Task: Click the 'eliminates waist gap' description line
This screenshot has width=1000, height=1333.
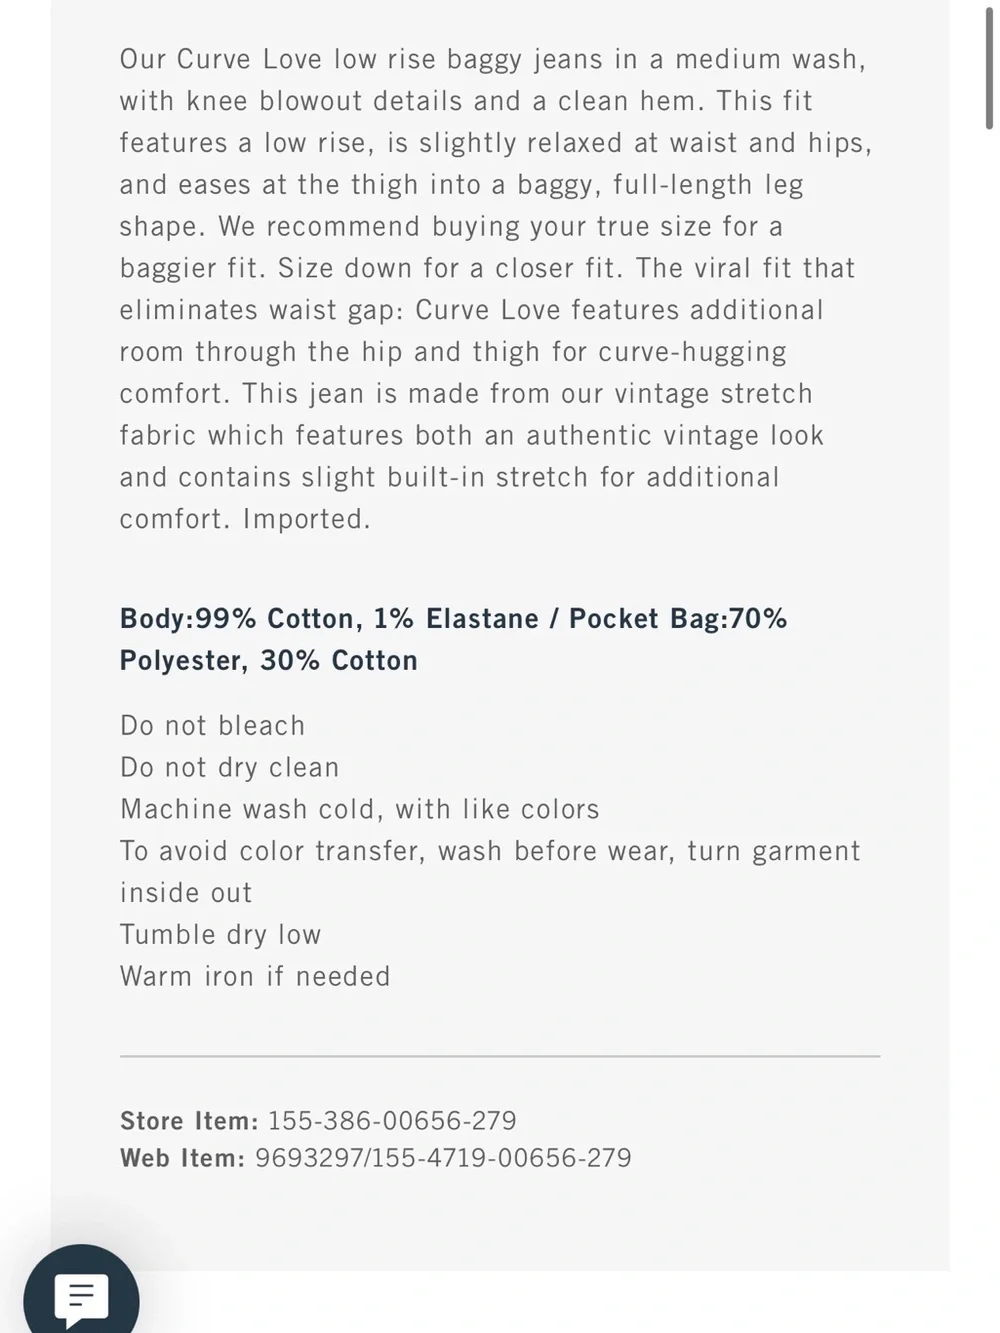Action: pyautogui.click(x=471, y=310)
